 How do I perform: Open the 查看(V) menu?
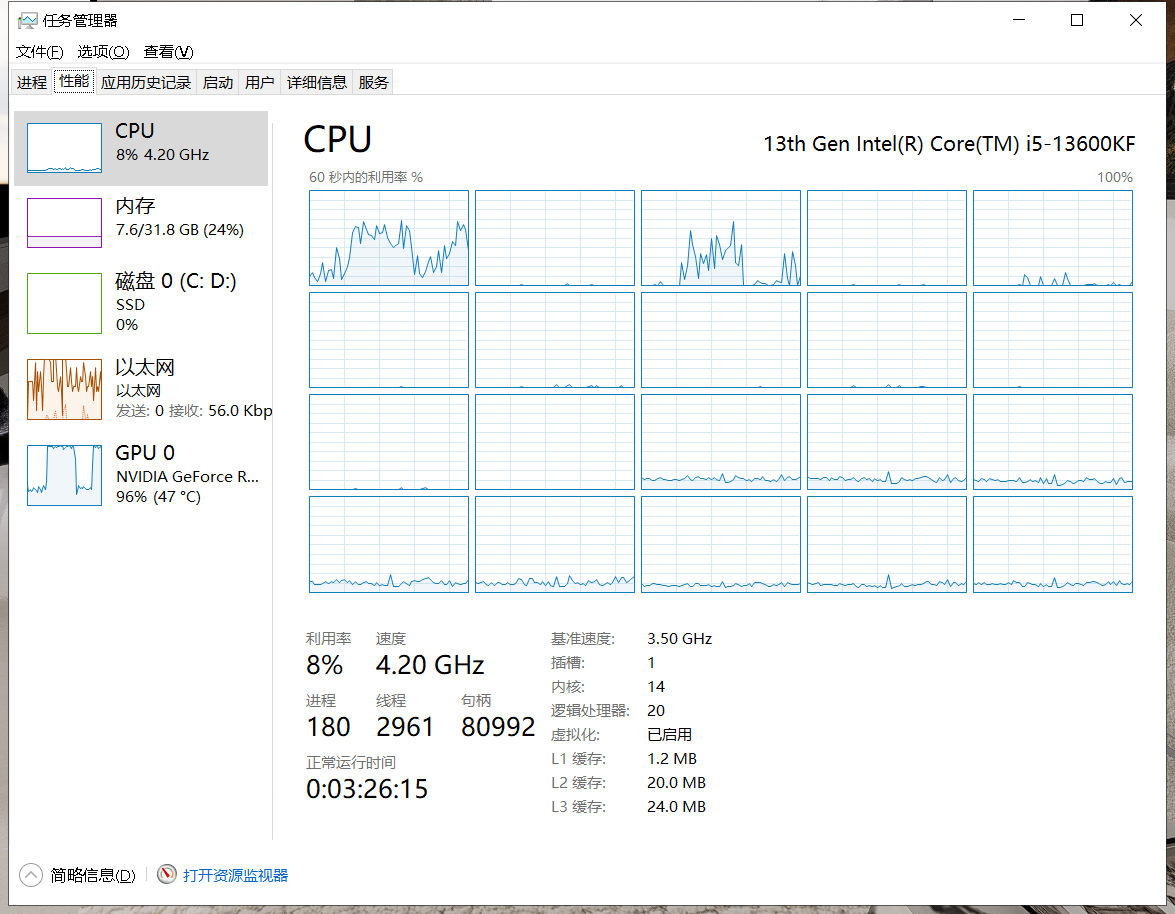point(169,52)
